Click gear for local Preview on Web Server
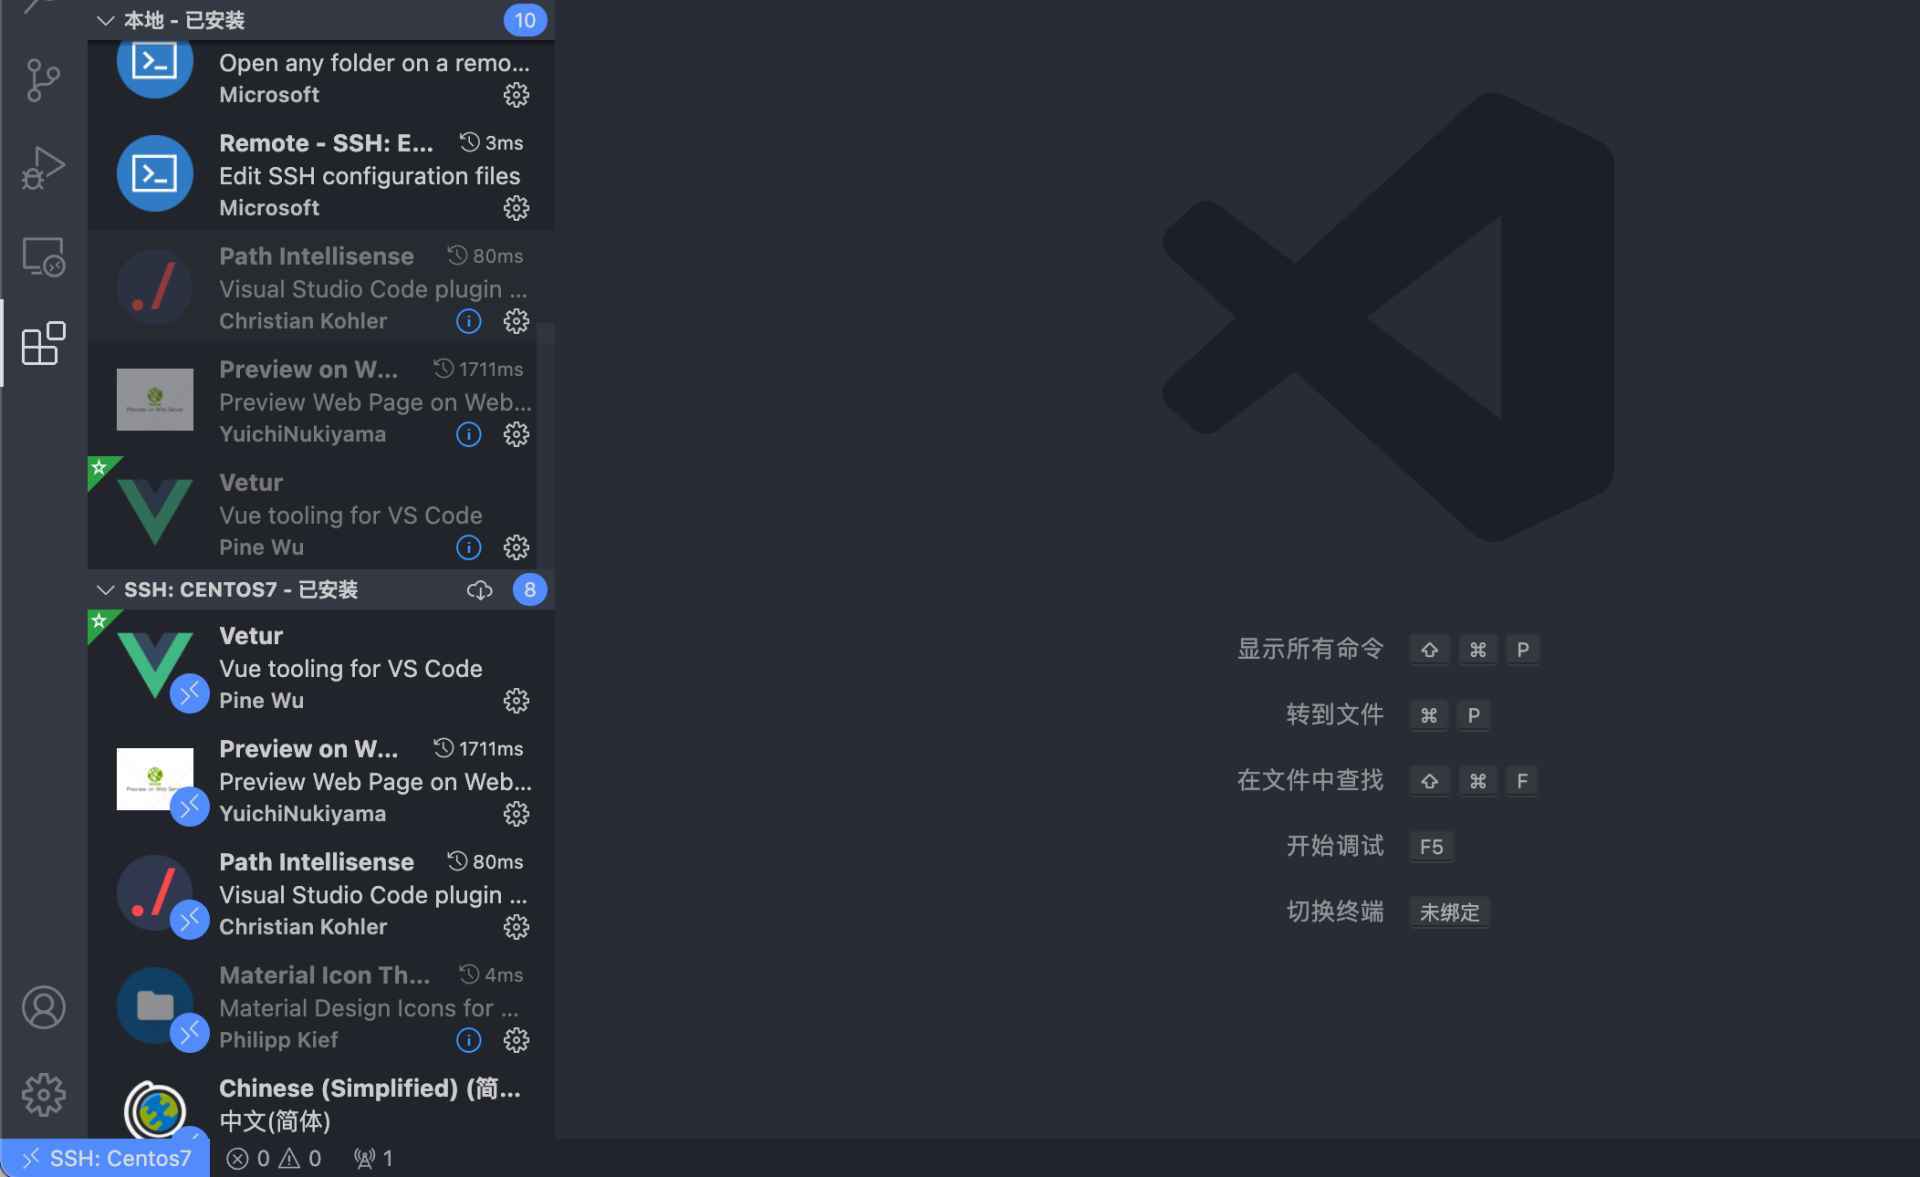 pyautogui.click(x=516, y=434)
